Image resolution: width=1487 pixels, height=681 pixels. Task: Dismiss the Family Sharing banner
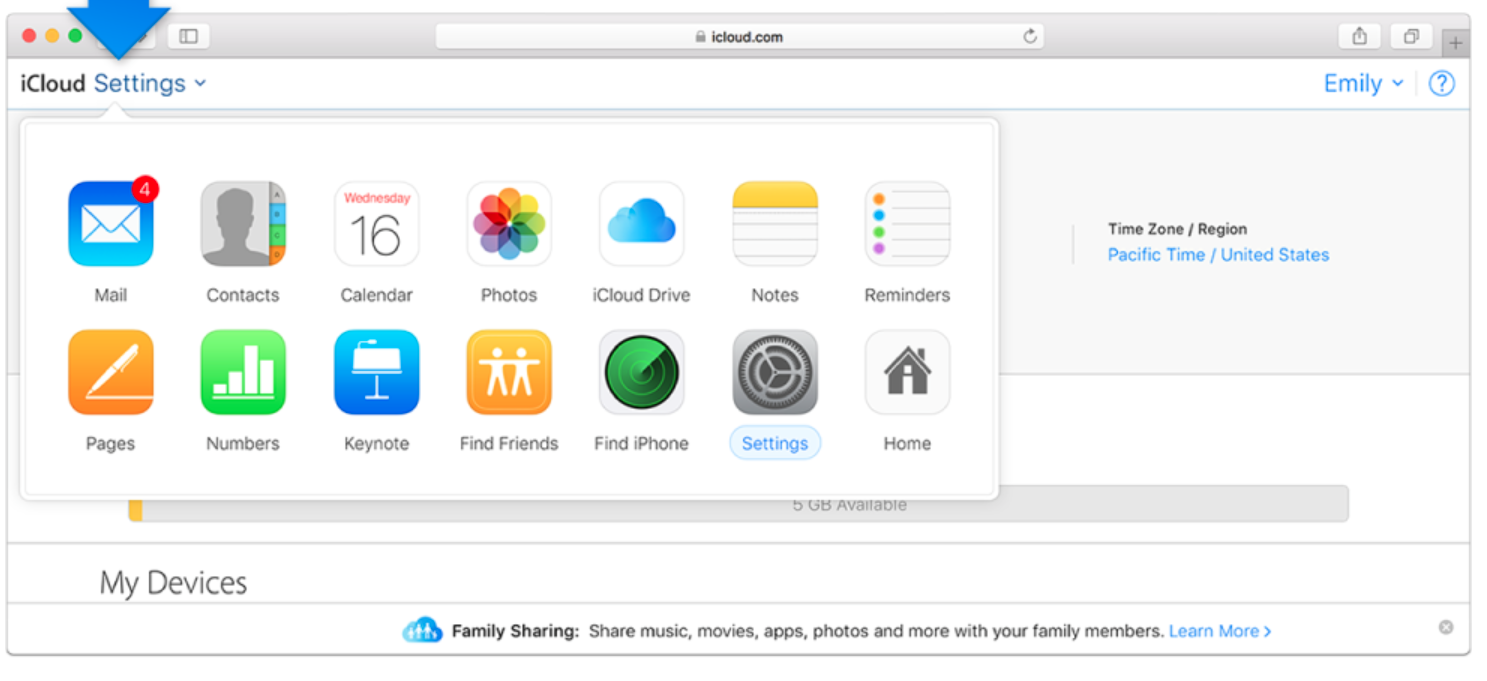click(1445, 628)
